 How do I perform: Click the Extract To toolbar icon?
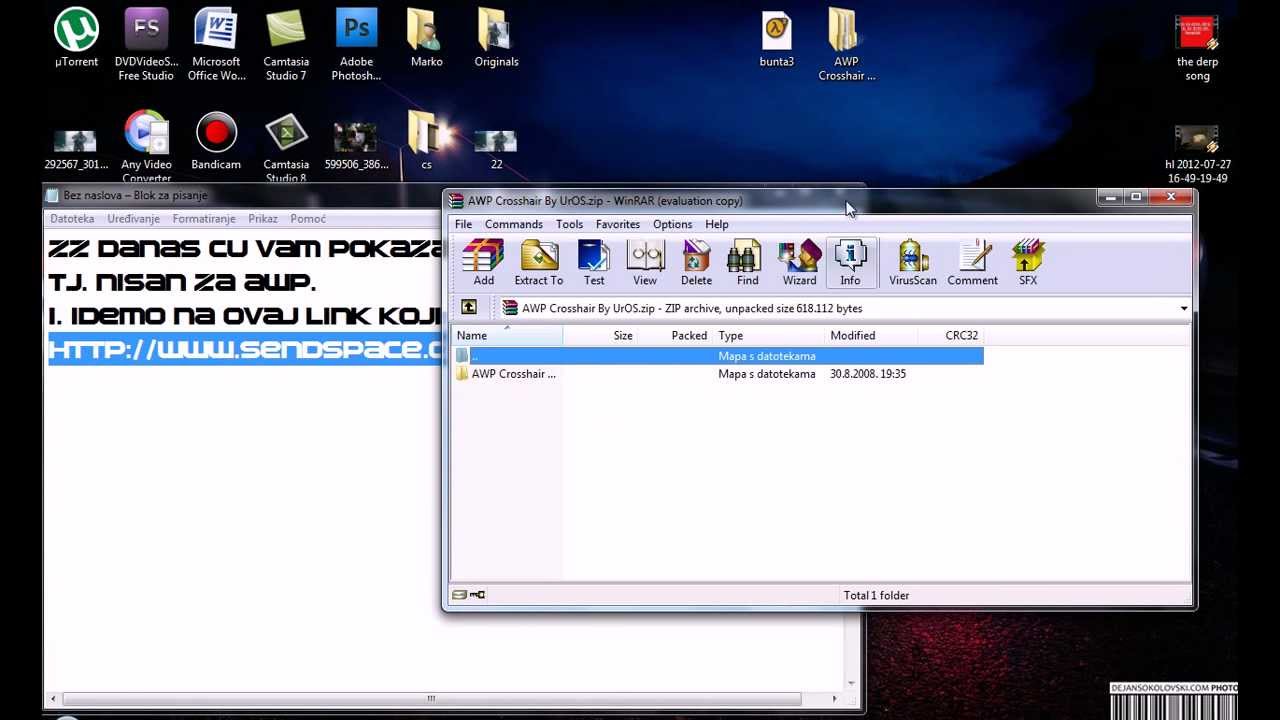point(538,263)
